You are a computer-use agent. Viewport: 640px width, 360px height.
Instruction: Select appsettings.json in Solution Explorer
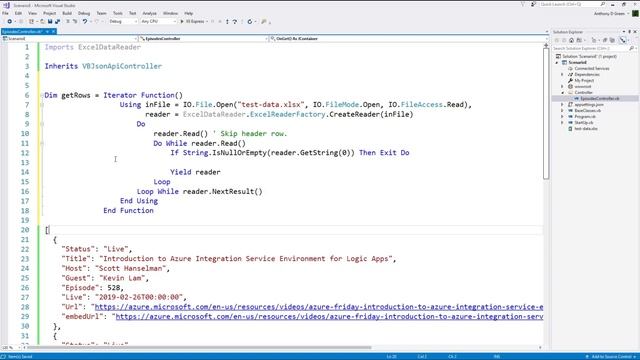586,104
